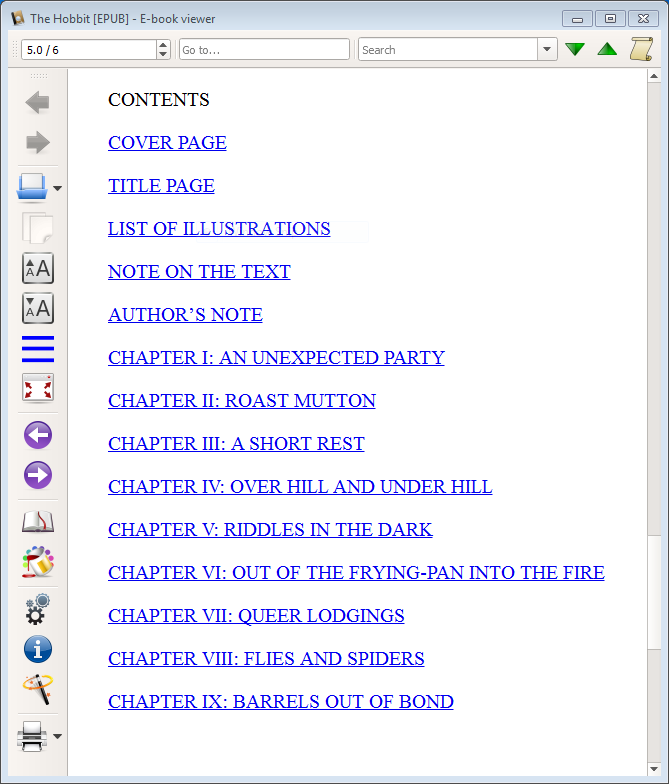Click the vertical scrollbar down arrow
This screenshot has height=784, width=669.
click(654, 769)
